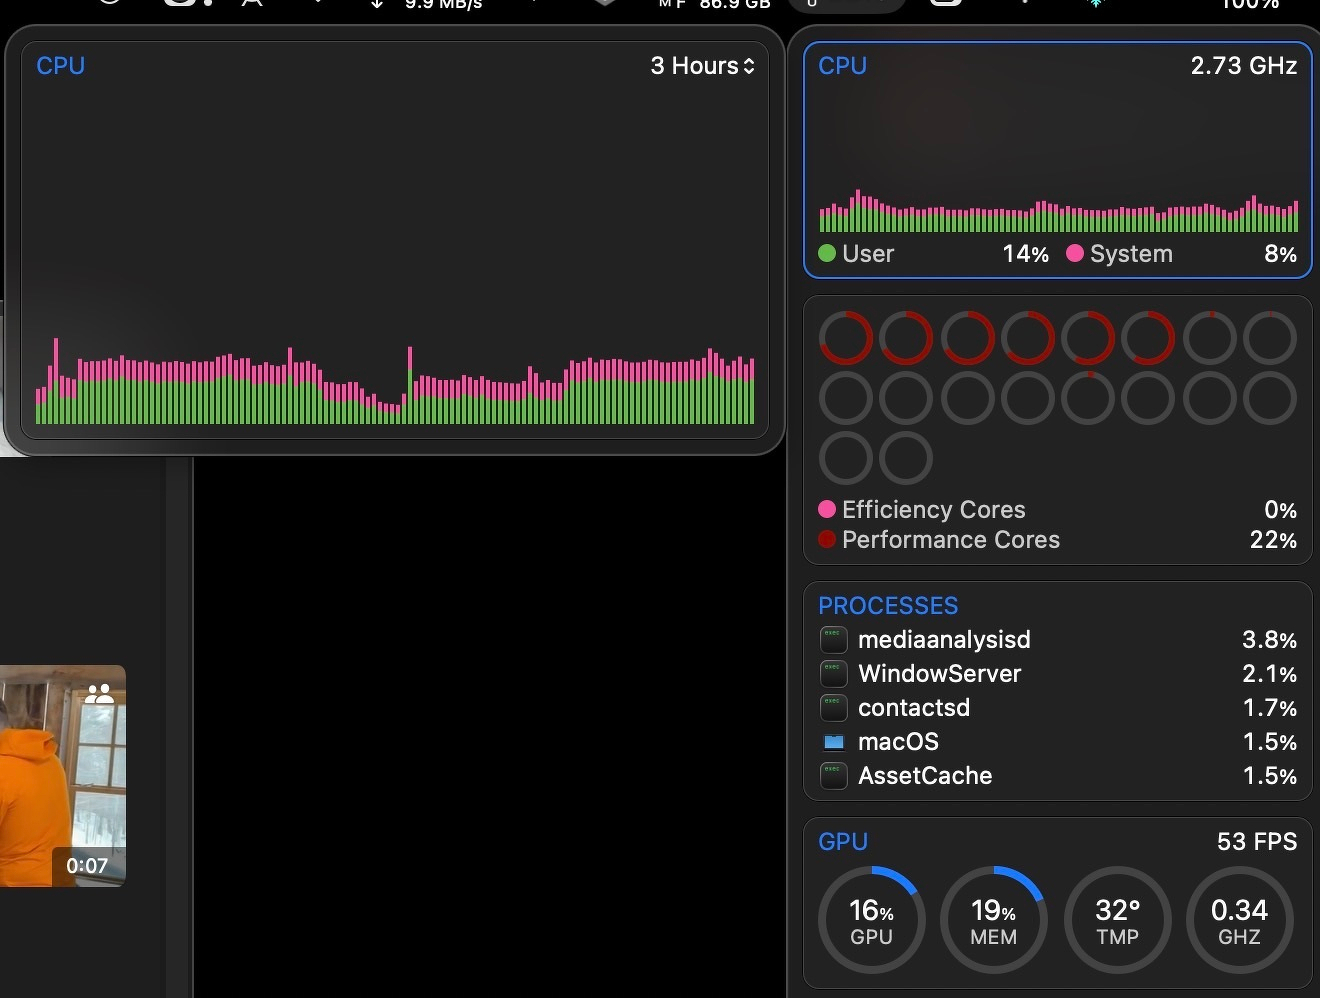Viewport: 1320px width, 998px height.
Task: Click the WindowServer process icon
Action: 833,674
